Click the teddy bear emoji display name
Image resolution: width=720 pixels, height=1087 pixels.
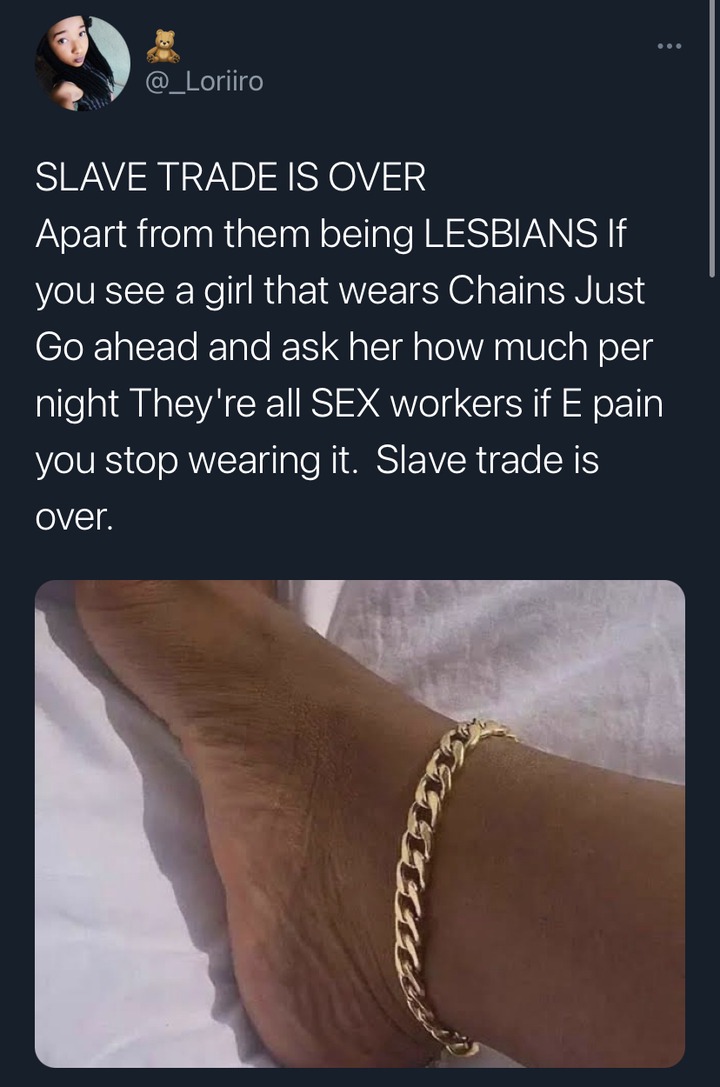pos(164,46)
